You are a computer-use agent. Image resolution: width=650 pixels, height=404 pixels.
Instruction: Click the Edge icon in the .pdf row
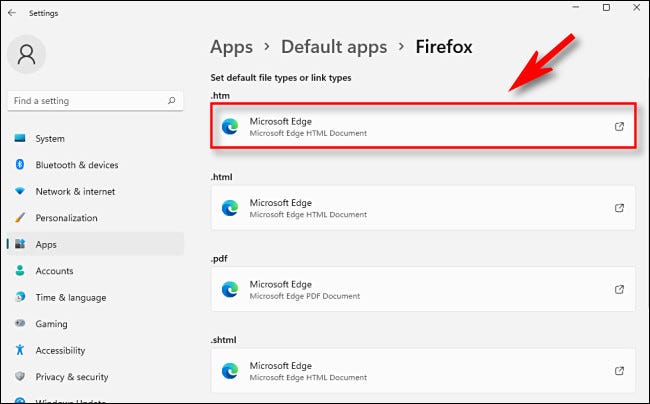point(230,290)
